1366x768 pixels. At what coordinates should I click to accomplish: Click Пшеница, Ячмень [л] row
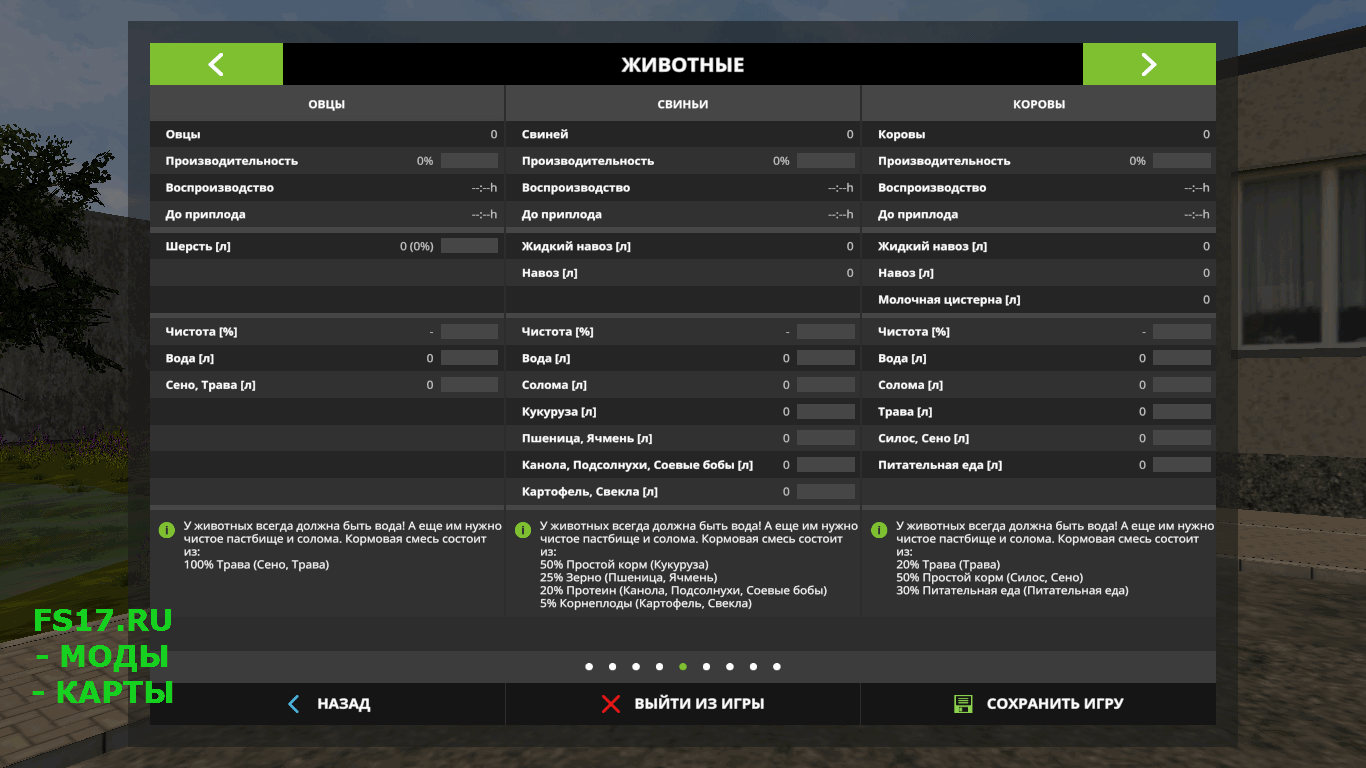683,438
